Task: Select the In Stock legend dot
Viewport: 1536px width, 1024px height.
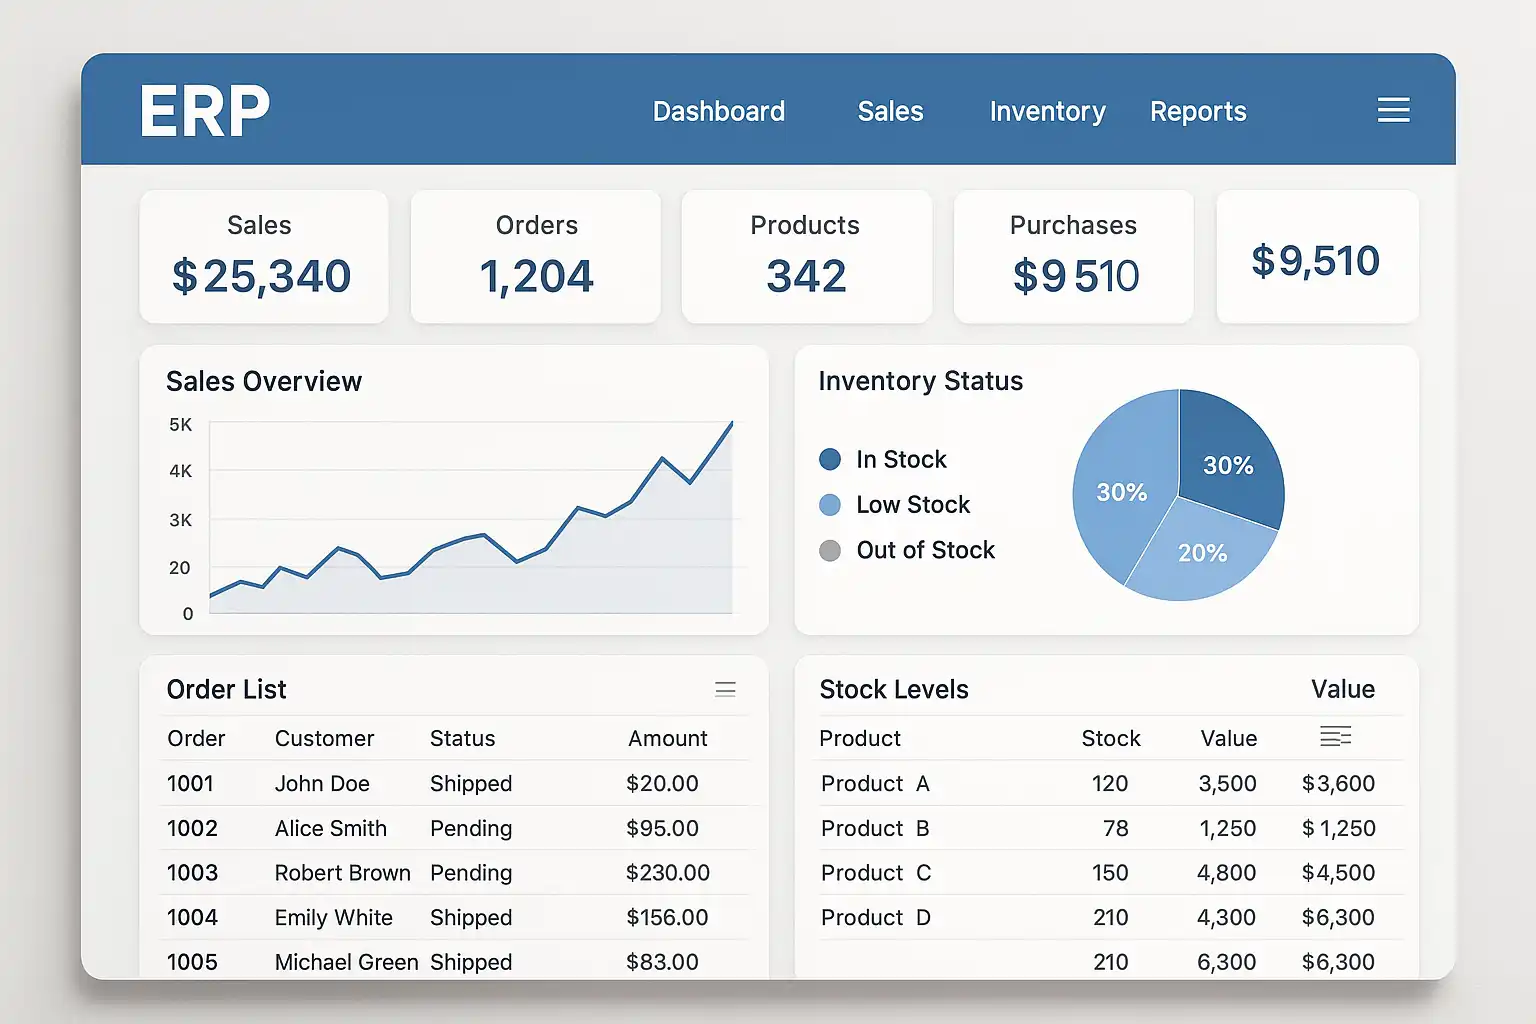Action: coord(830,459)
